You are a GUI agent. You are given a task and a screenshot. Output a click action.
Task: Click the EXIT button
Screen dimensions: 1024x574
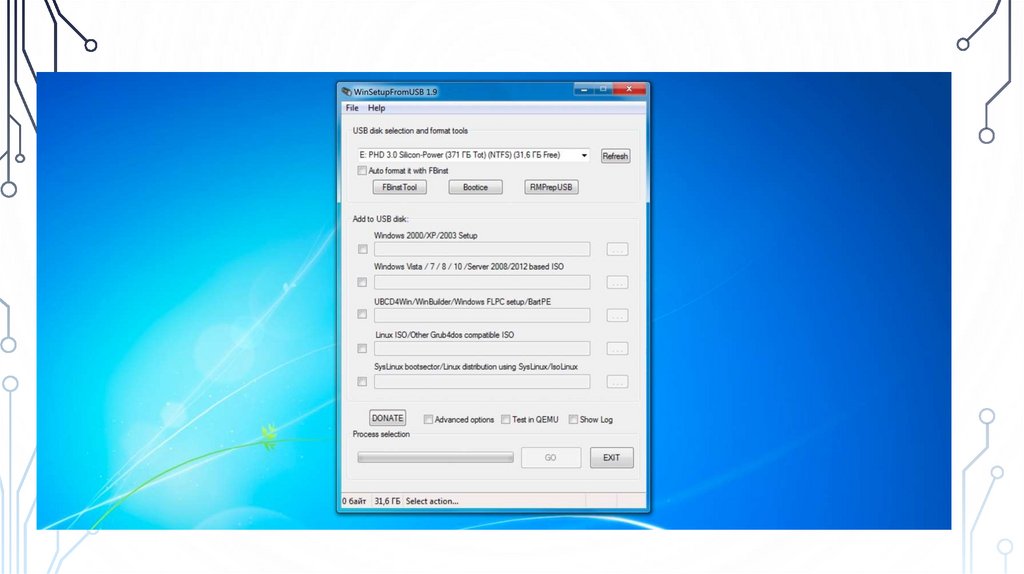point(611,458)
